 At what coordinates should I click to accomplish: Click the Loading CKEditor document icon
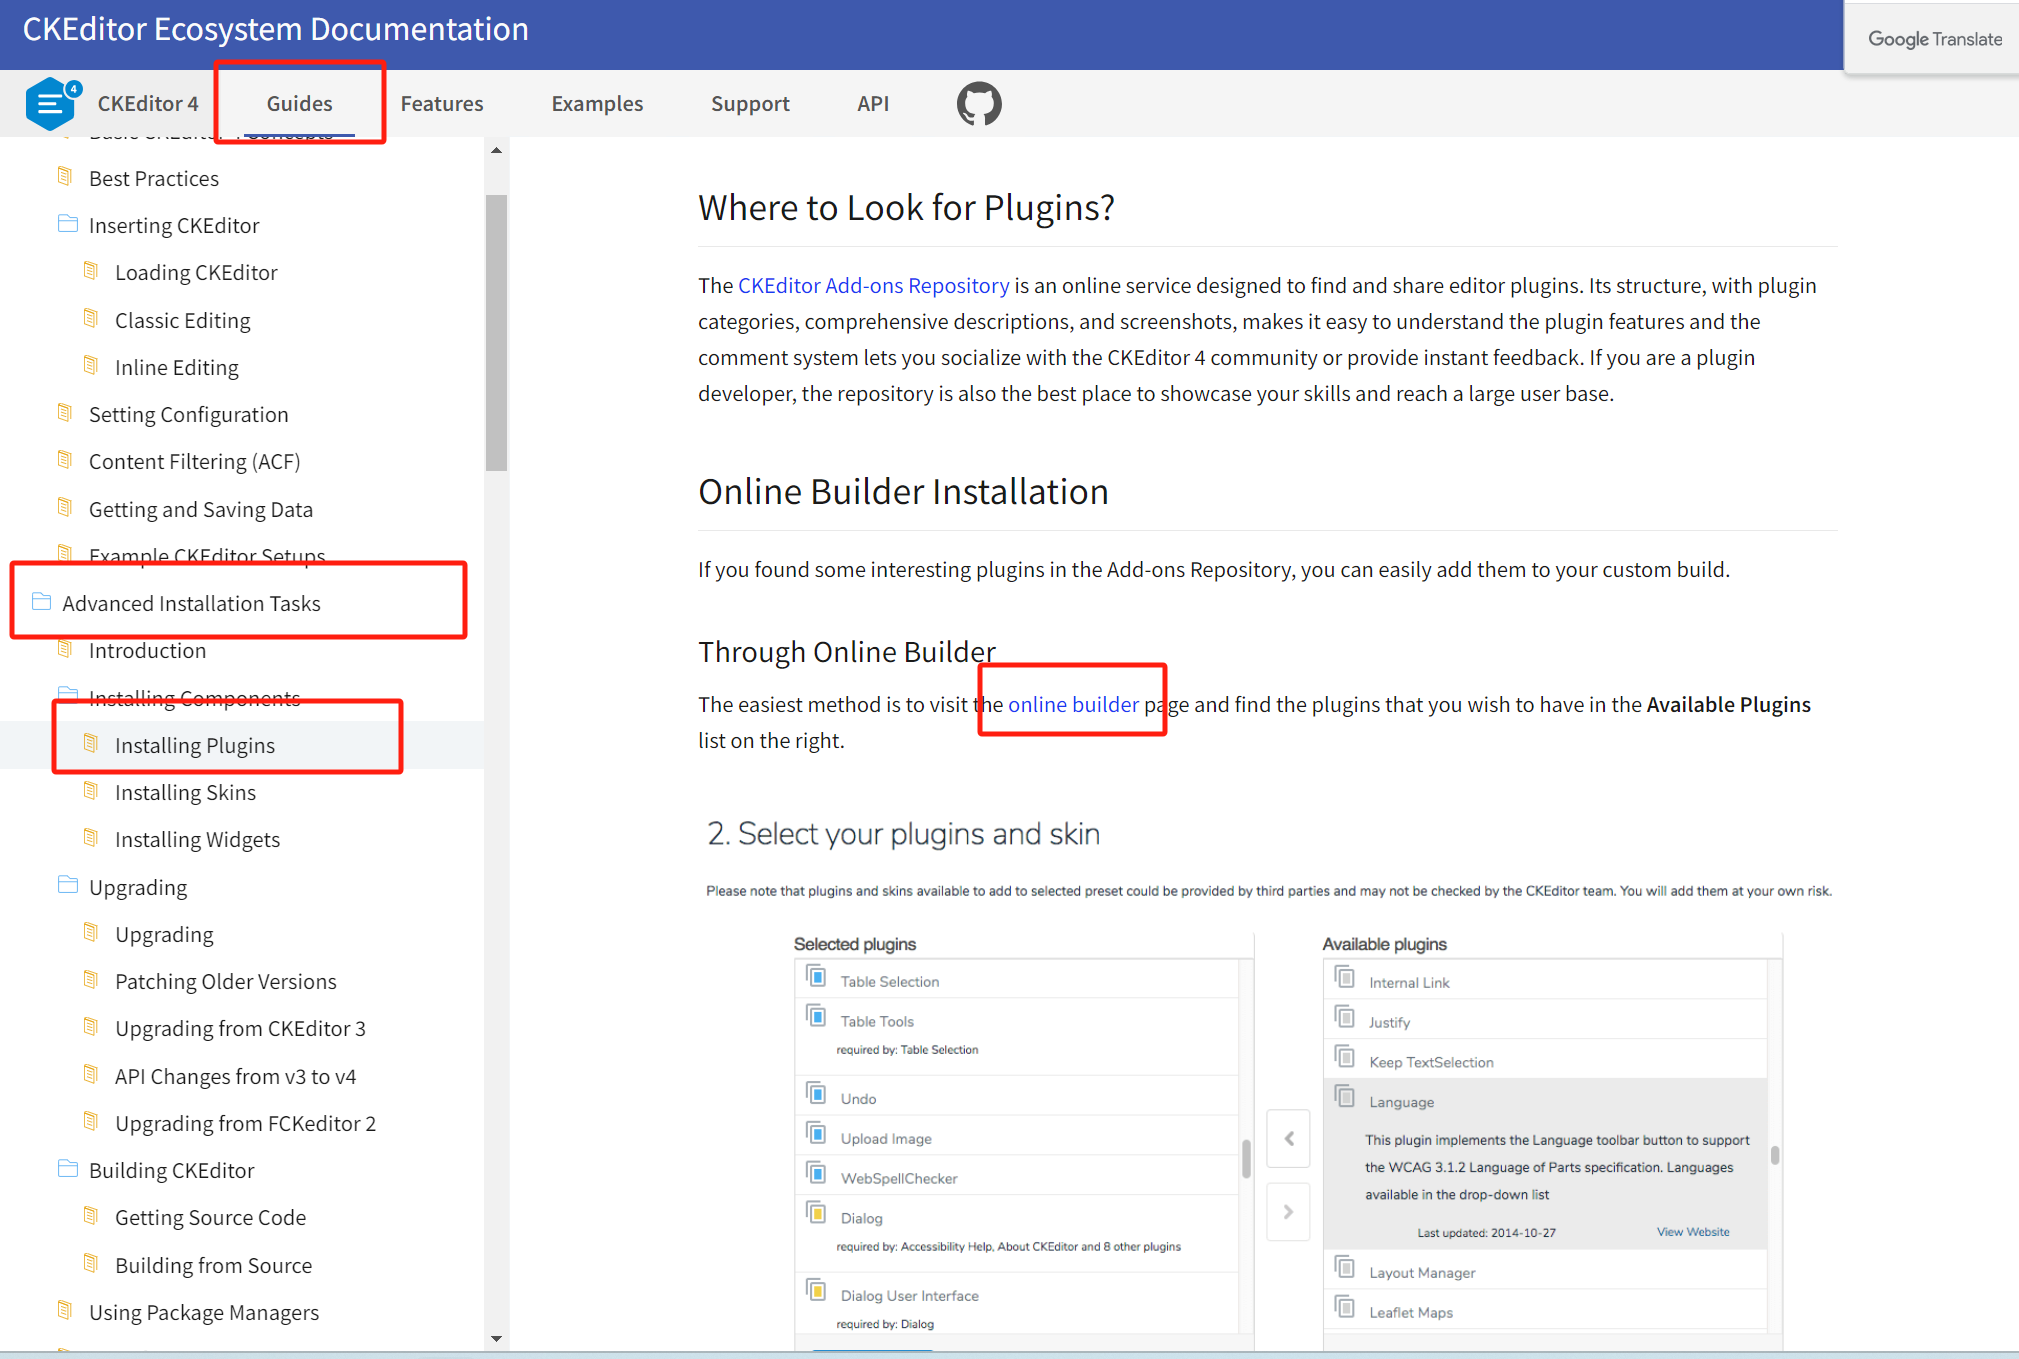point(91,271)
